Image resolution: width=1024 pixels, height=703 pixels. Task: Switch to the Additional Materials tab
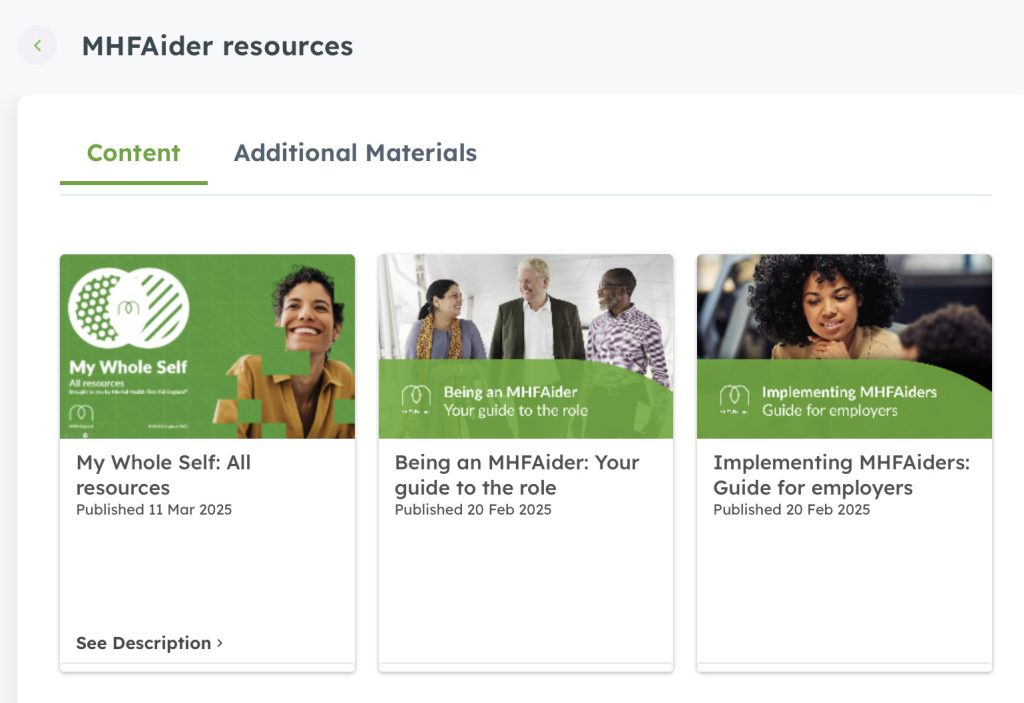coord(355,153)
